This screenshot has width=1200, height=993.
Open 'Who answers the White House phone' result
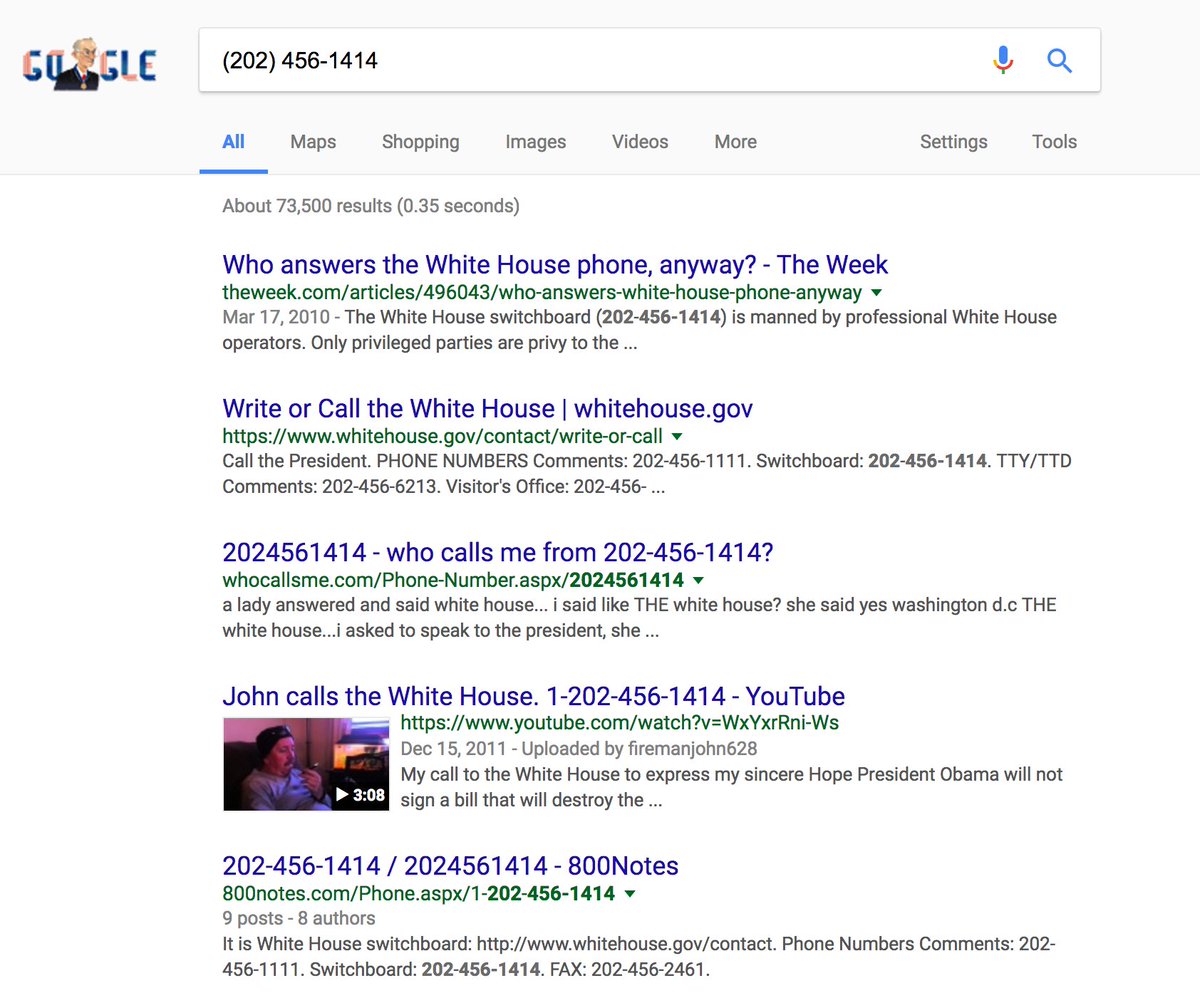pyautogui.click(x=555, y=265)
